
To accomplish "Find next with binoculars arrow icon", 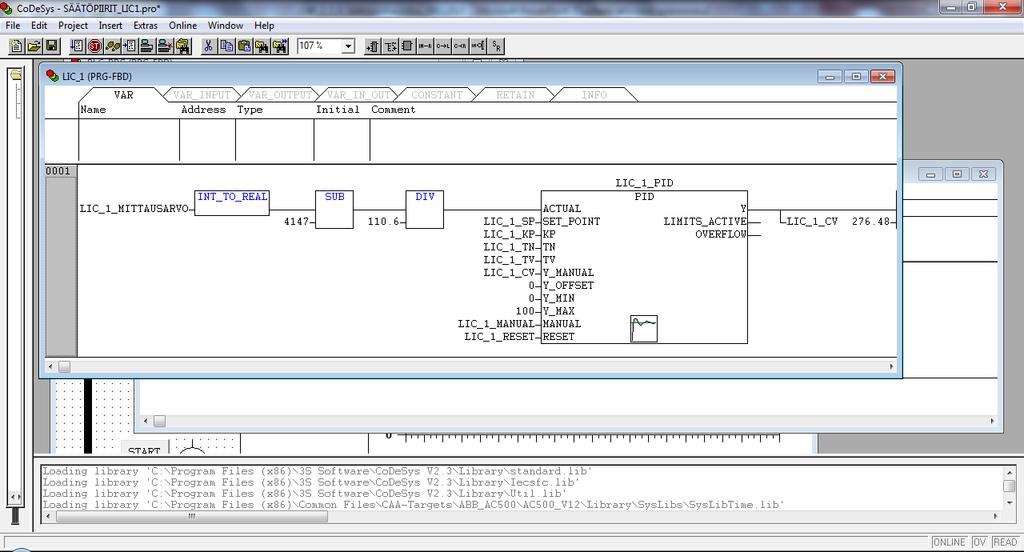I will [x=280, y=46].
